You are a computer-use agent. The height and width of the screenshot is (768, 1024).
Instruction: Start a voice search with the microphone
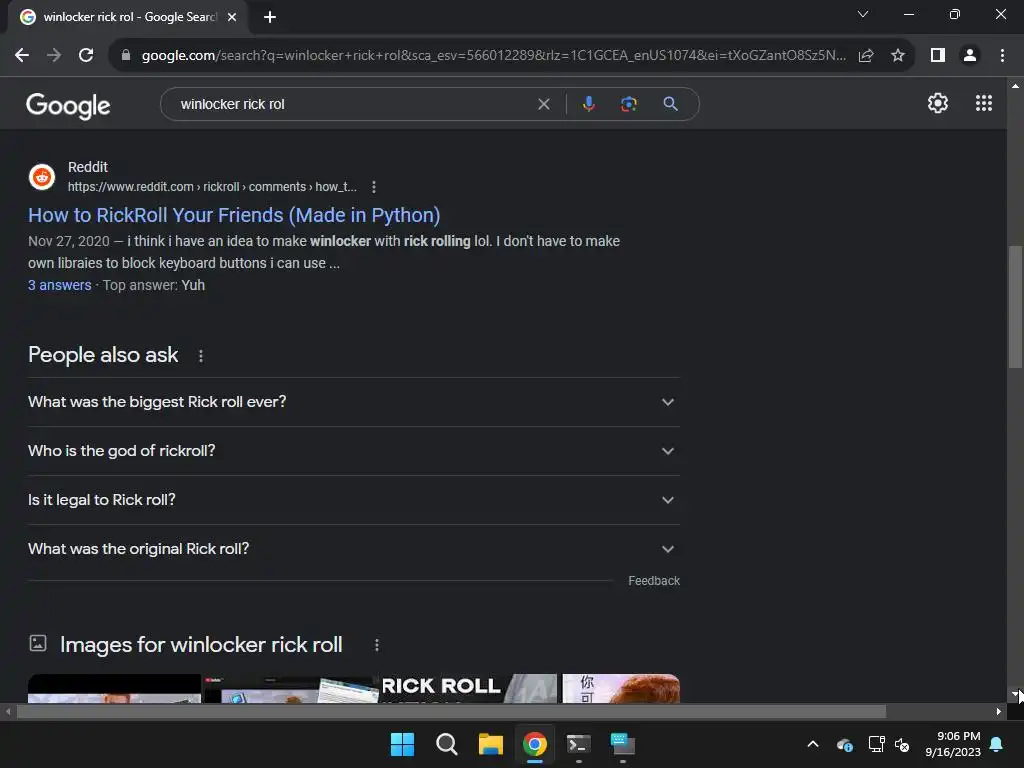click(588, 104)
